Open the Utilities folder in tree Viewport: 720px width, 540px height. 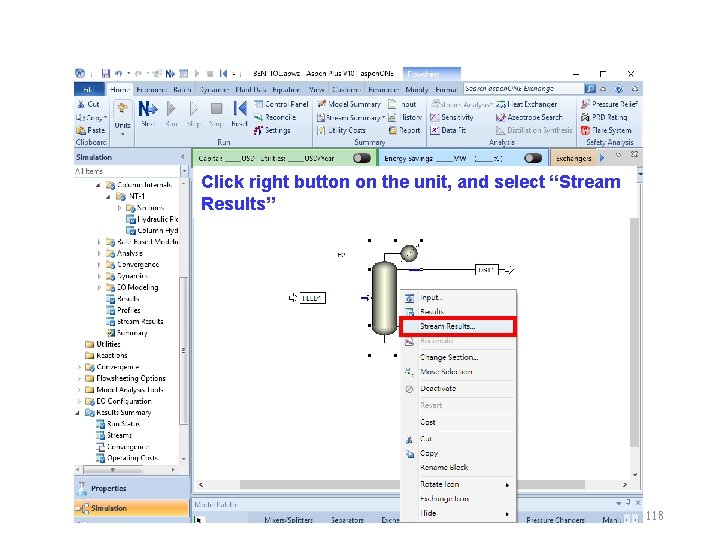coord(103,344)
